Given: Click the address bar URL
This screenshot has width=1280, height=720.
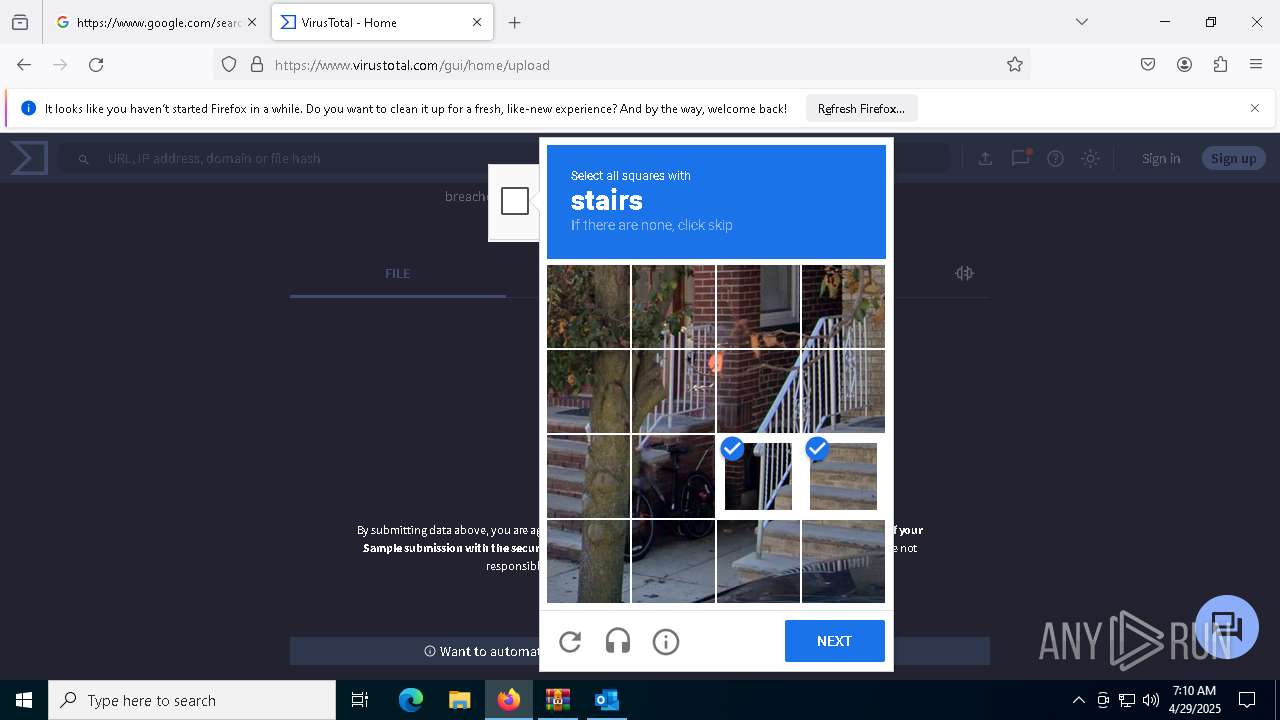Looking at the screenshot, I should [x=412, y=65].
